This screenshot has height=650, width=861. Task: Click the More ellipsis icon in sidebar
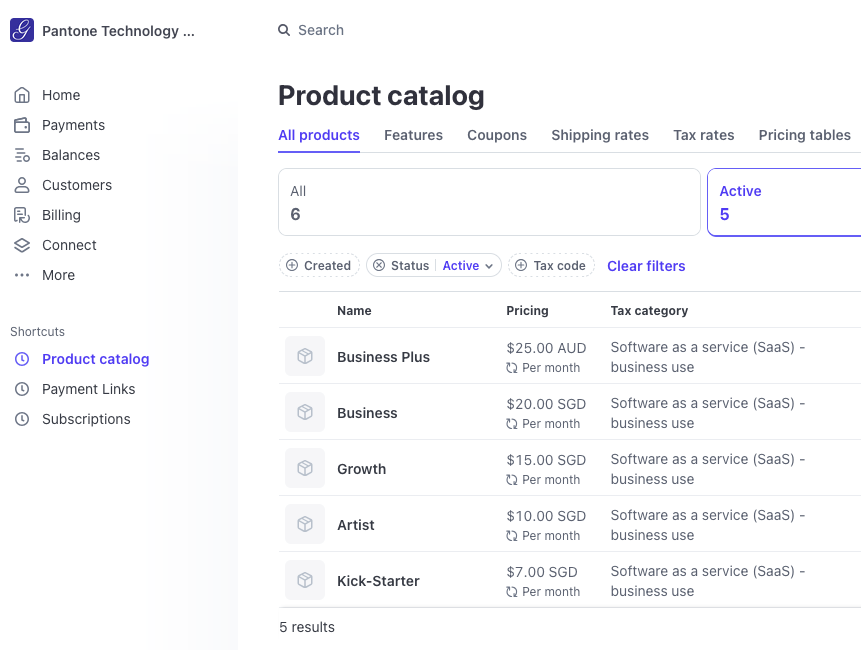(20, 275)
